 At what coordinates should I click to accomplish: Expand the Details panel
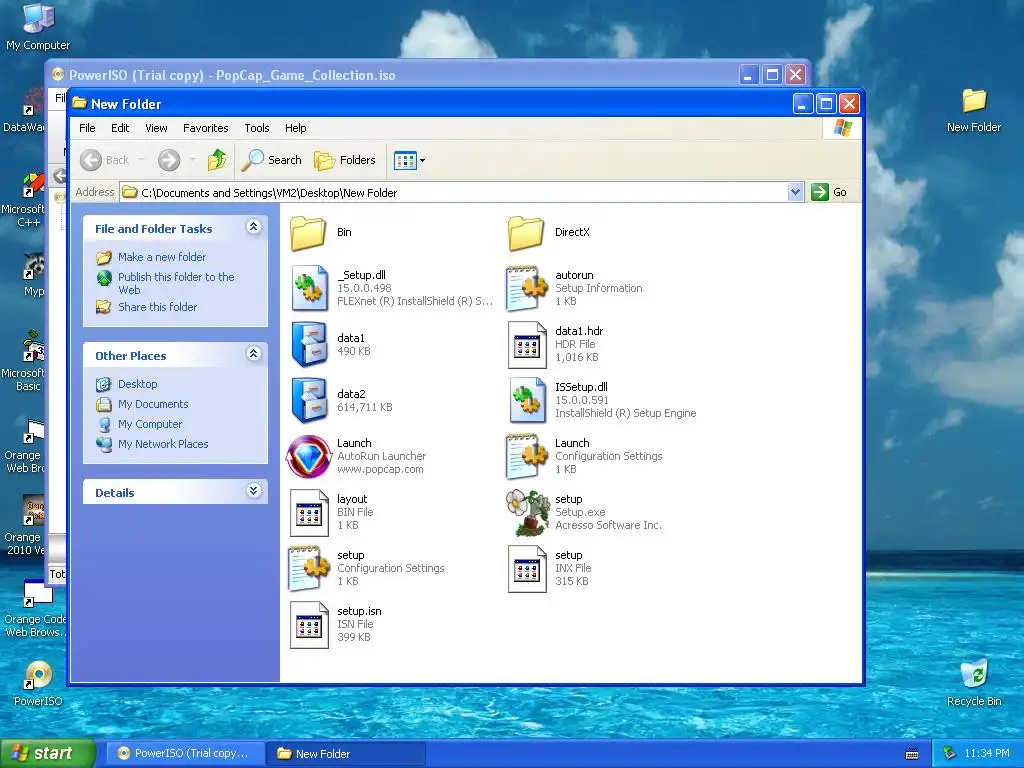pyautogui.click(x=253, y=491)
